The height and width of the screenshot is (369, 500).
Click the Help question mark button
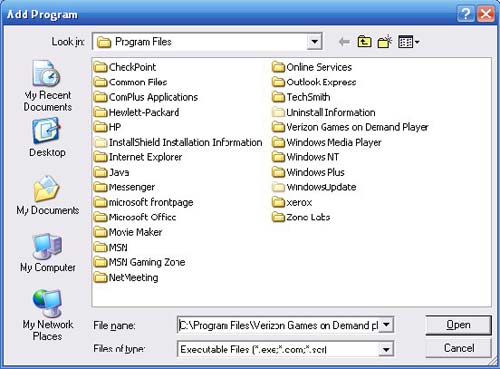click(466, 14)
